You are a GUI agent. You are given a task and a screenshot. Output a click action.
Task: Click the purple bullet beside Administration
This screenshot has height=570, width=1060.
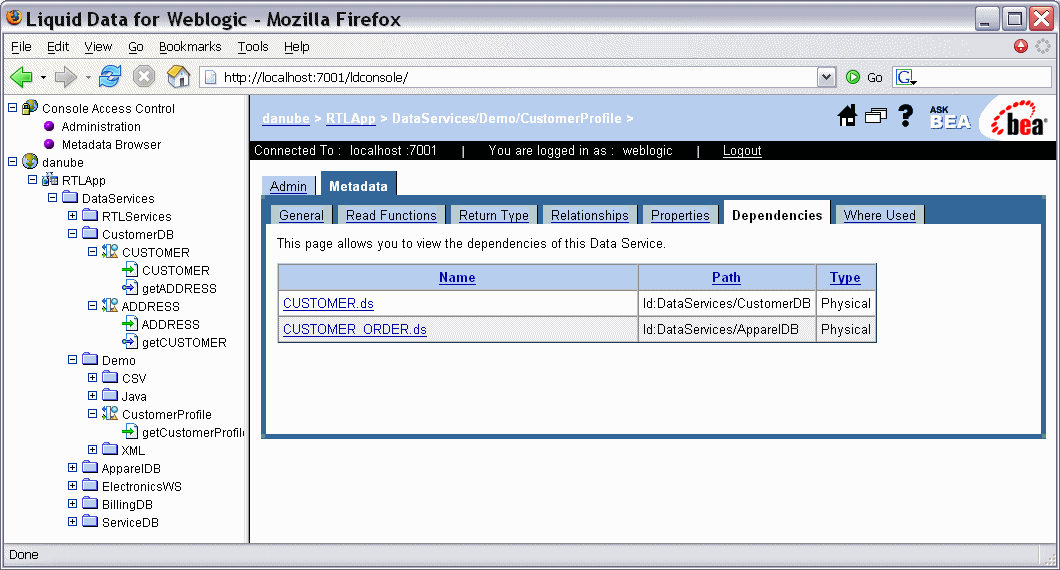(49, 126)
